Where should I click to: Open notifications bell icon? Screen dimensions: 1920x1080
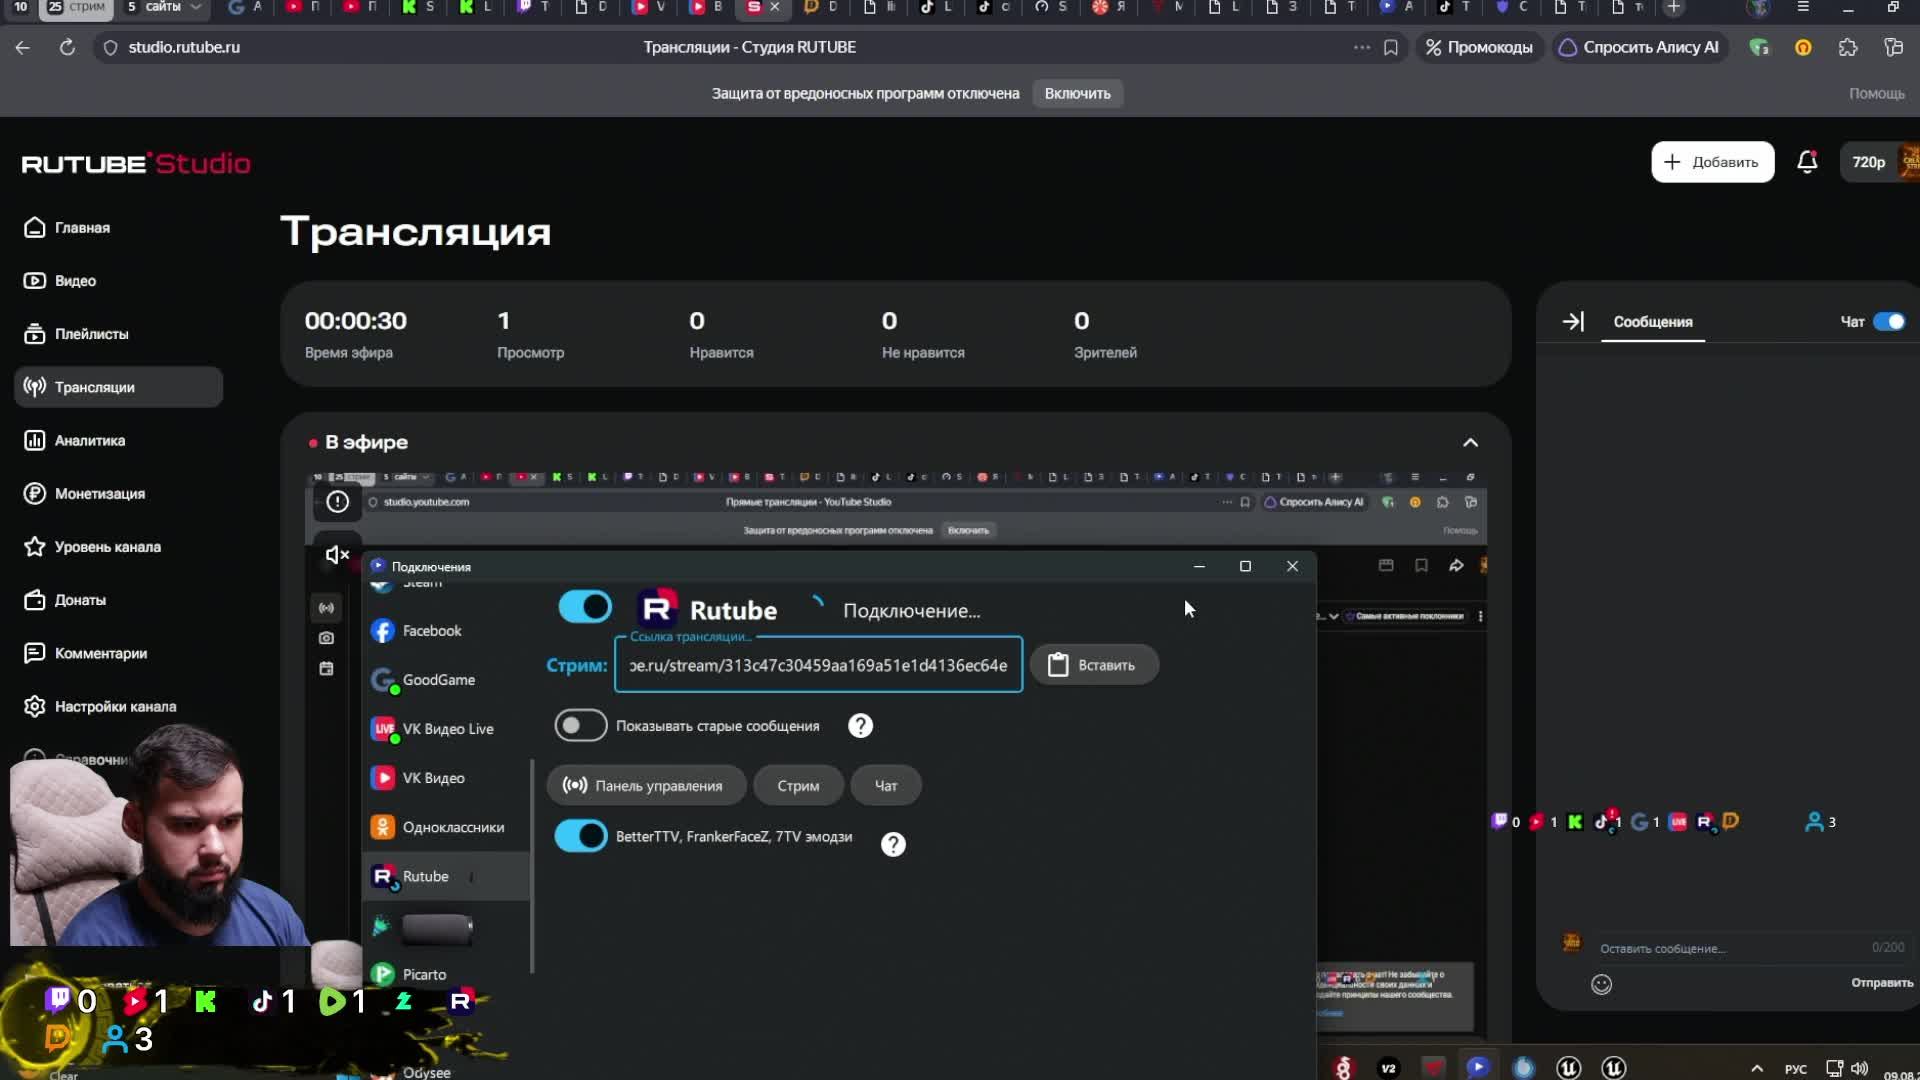[1807, 162]
